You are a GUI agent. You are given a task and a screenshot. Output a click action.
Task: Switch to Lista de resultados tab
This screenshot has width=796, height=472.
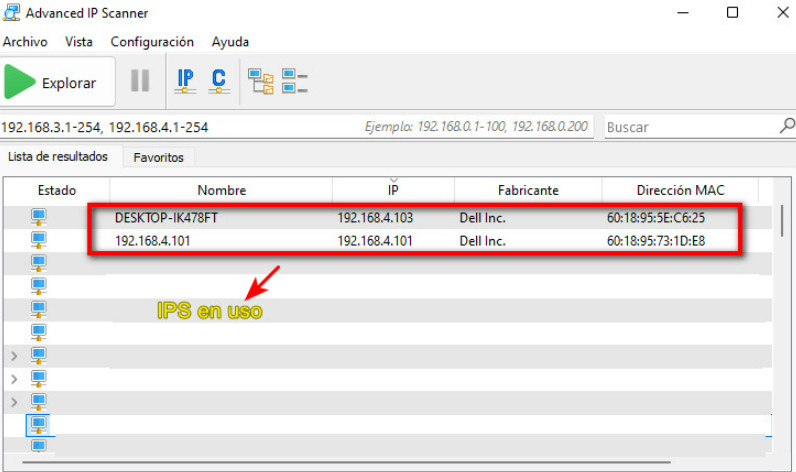pos(58,157)
